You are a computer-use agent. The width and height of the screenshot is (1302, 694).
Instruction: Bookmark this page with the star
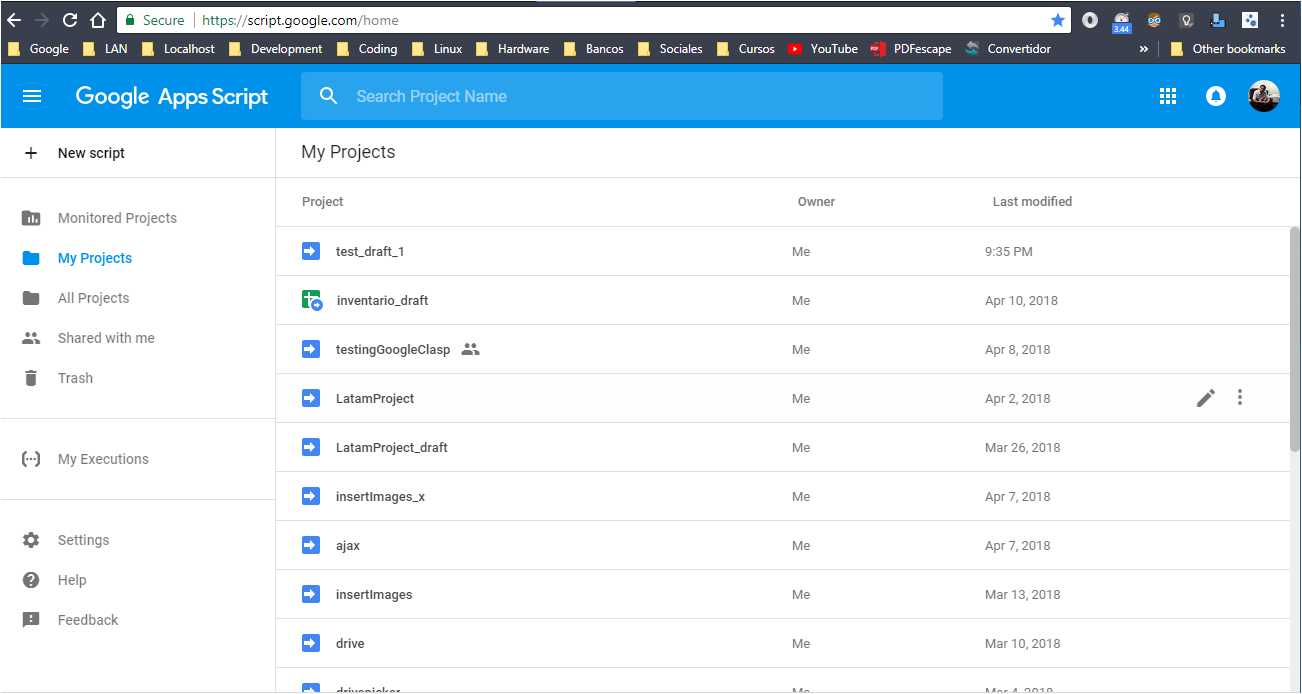tap(1058, 20)
